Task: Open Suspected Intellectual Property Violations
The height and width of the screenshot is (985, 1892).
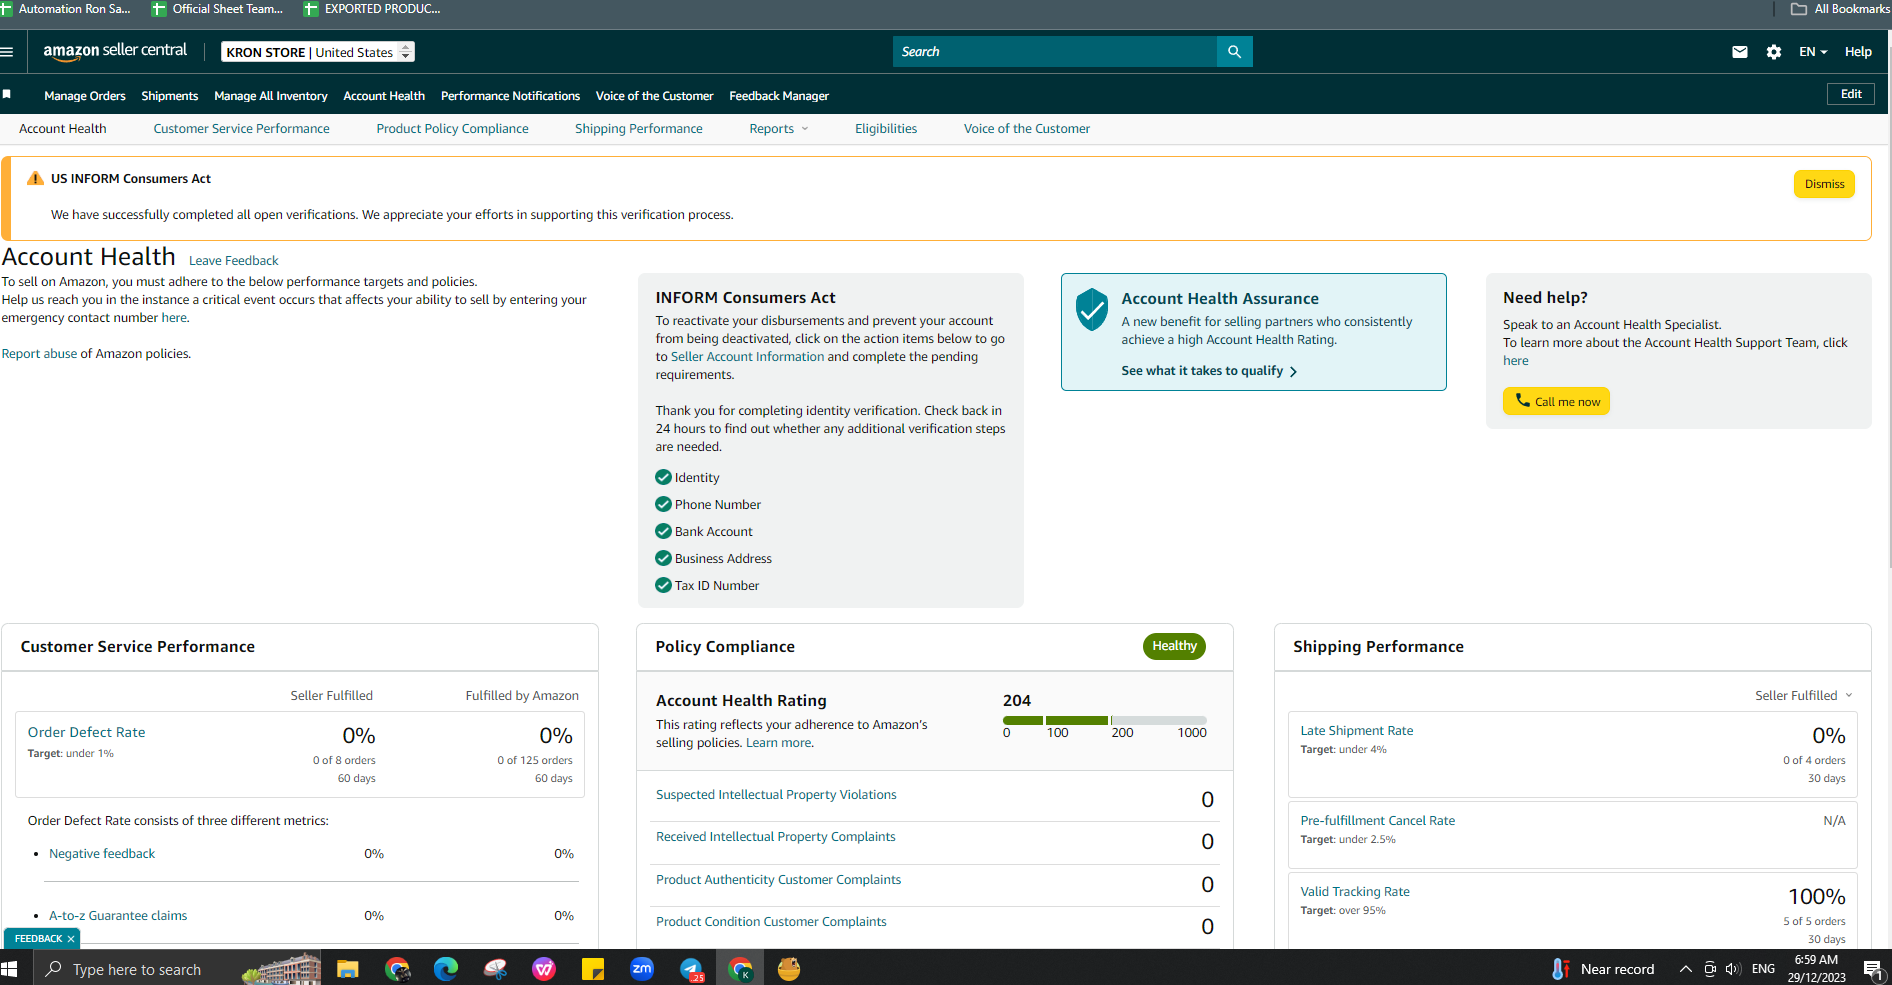Action: [776, 795]
